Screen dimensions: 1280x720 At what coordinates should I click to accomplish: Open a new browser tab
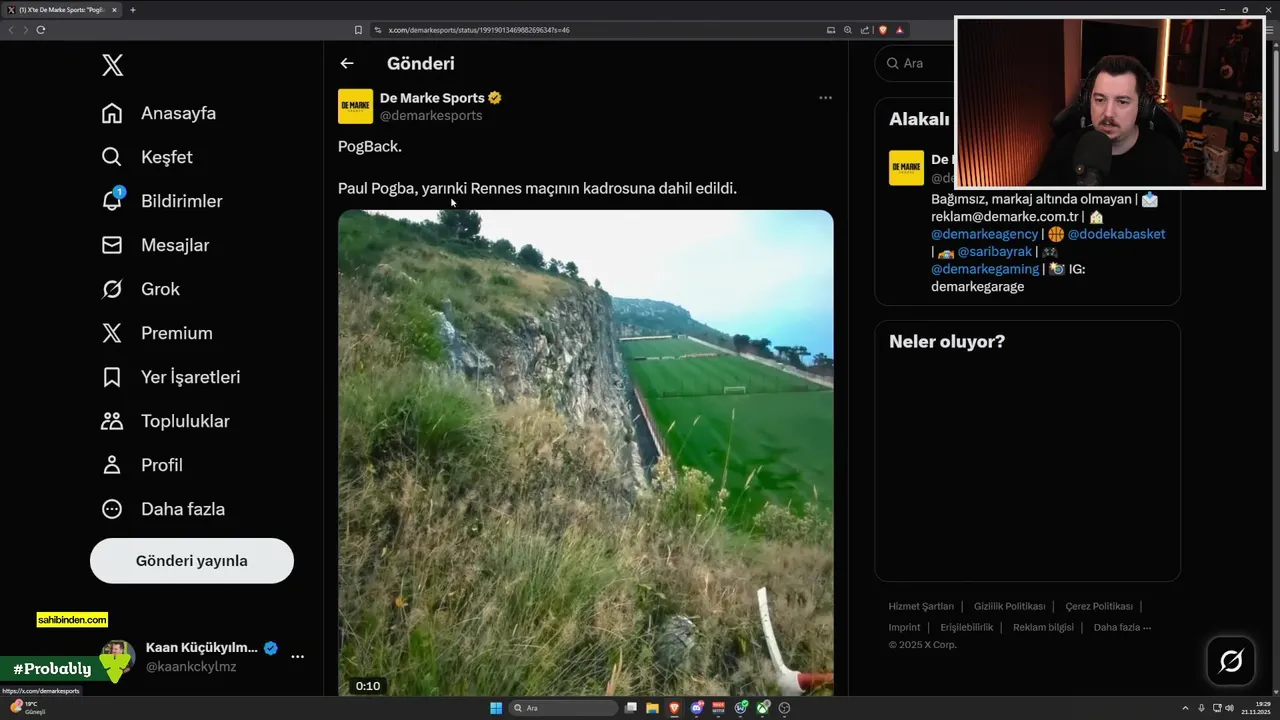(x=133, y=10)
